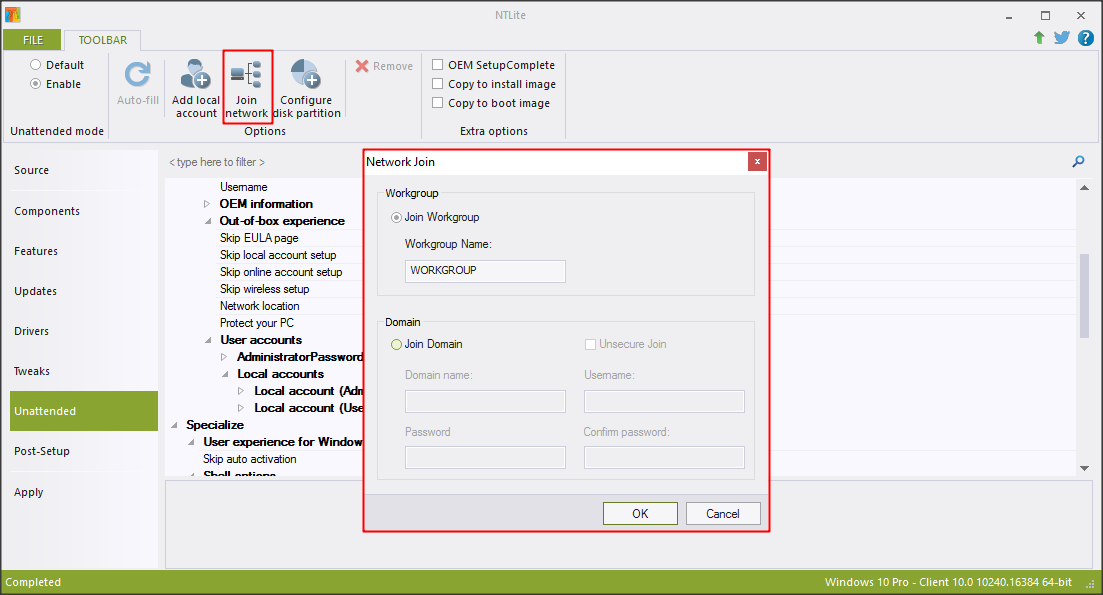Select Default unattended mode radio

tap(36, 65)
